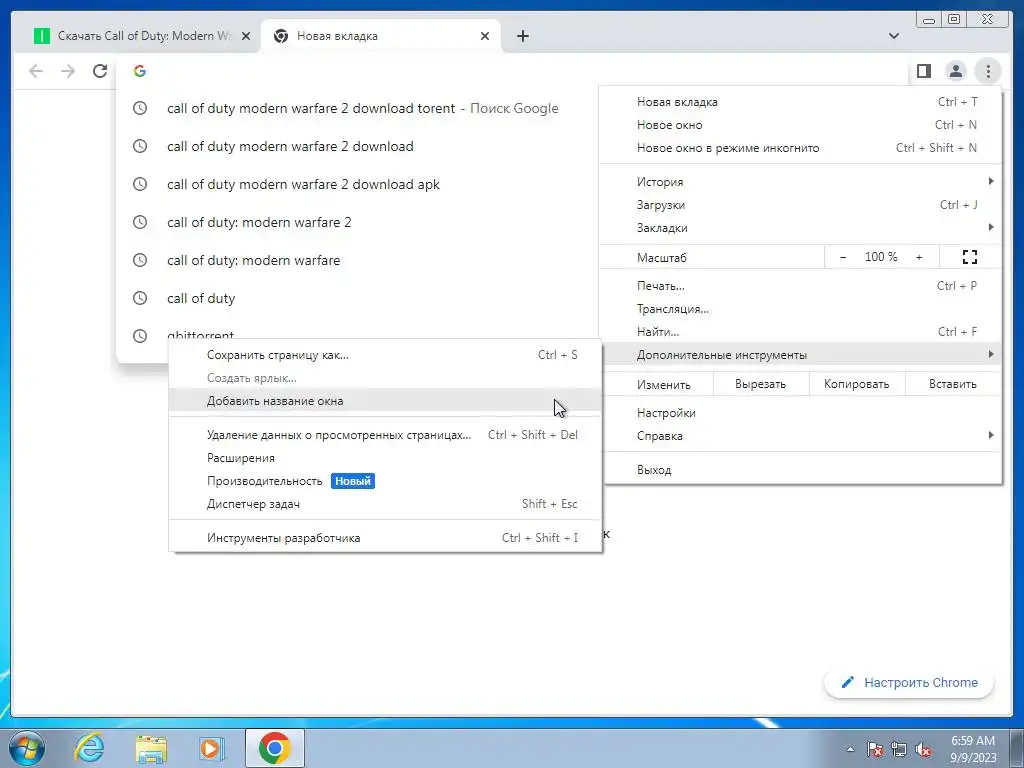Screen dimensions: 1024x768
Task: Expand the Закладки submenu
Action: click(801, 227)
